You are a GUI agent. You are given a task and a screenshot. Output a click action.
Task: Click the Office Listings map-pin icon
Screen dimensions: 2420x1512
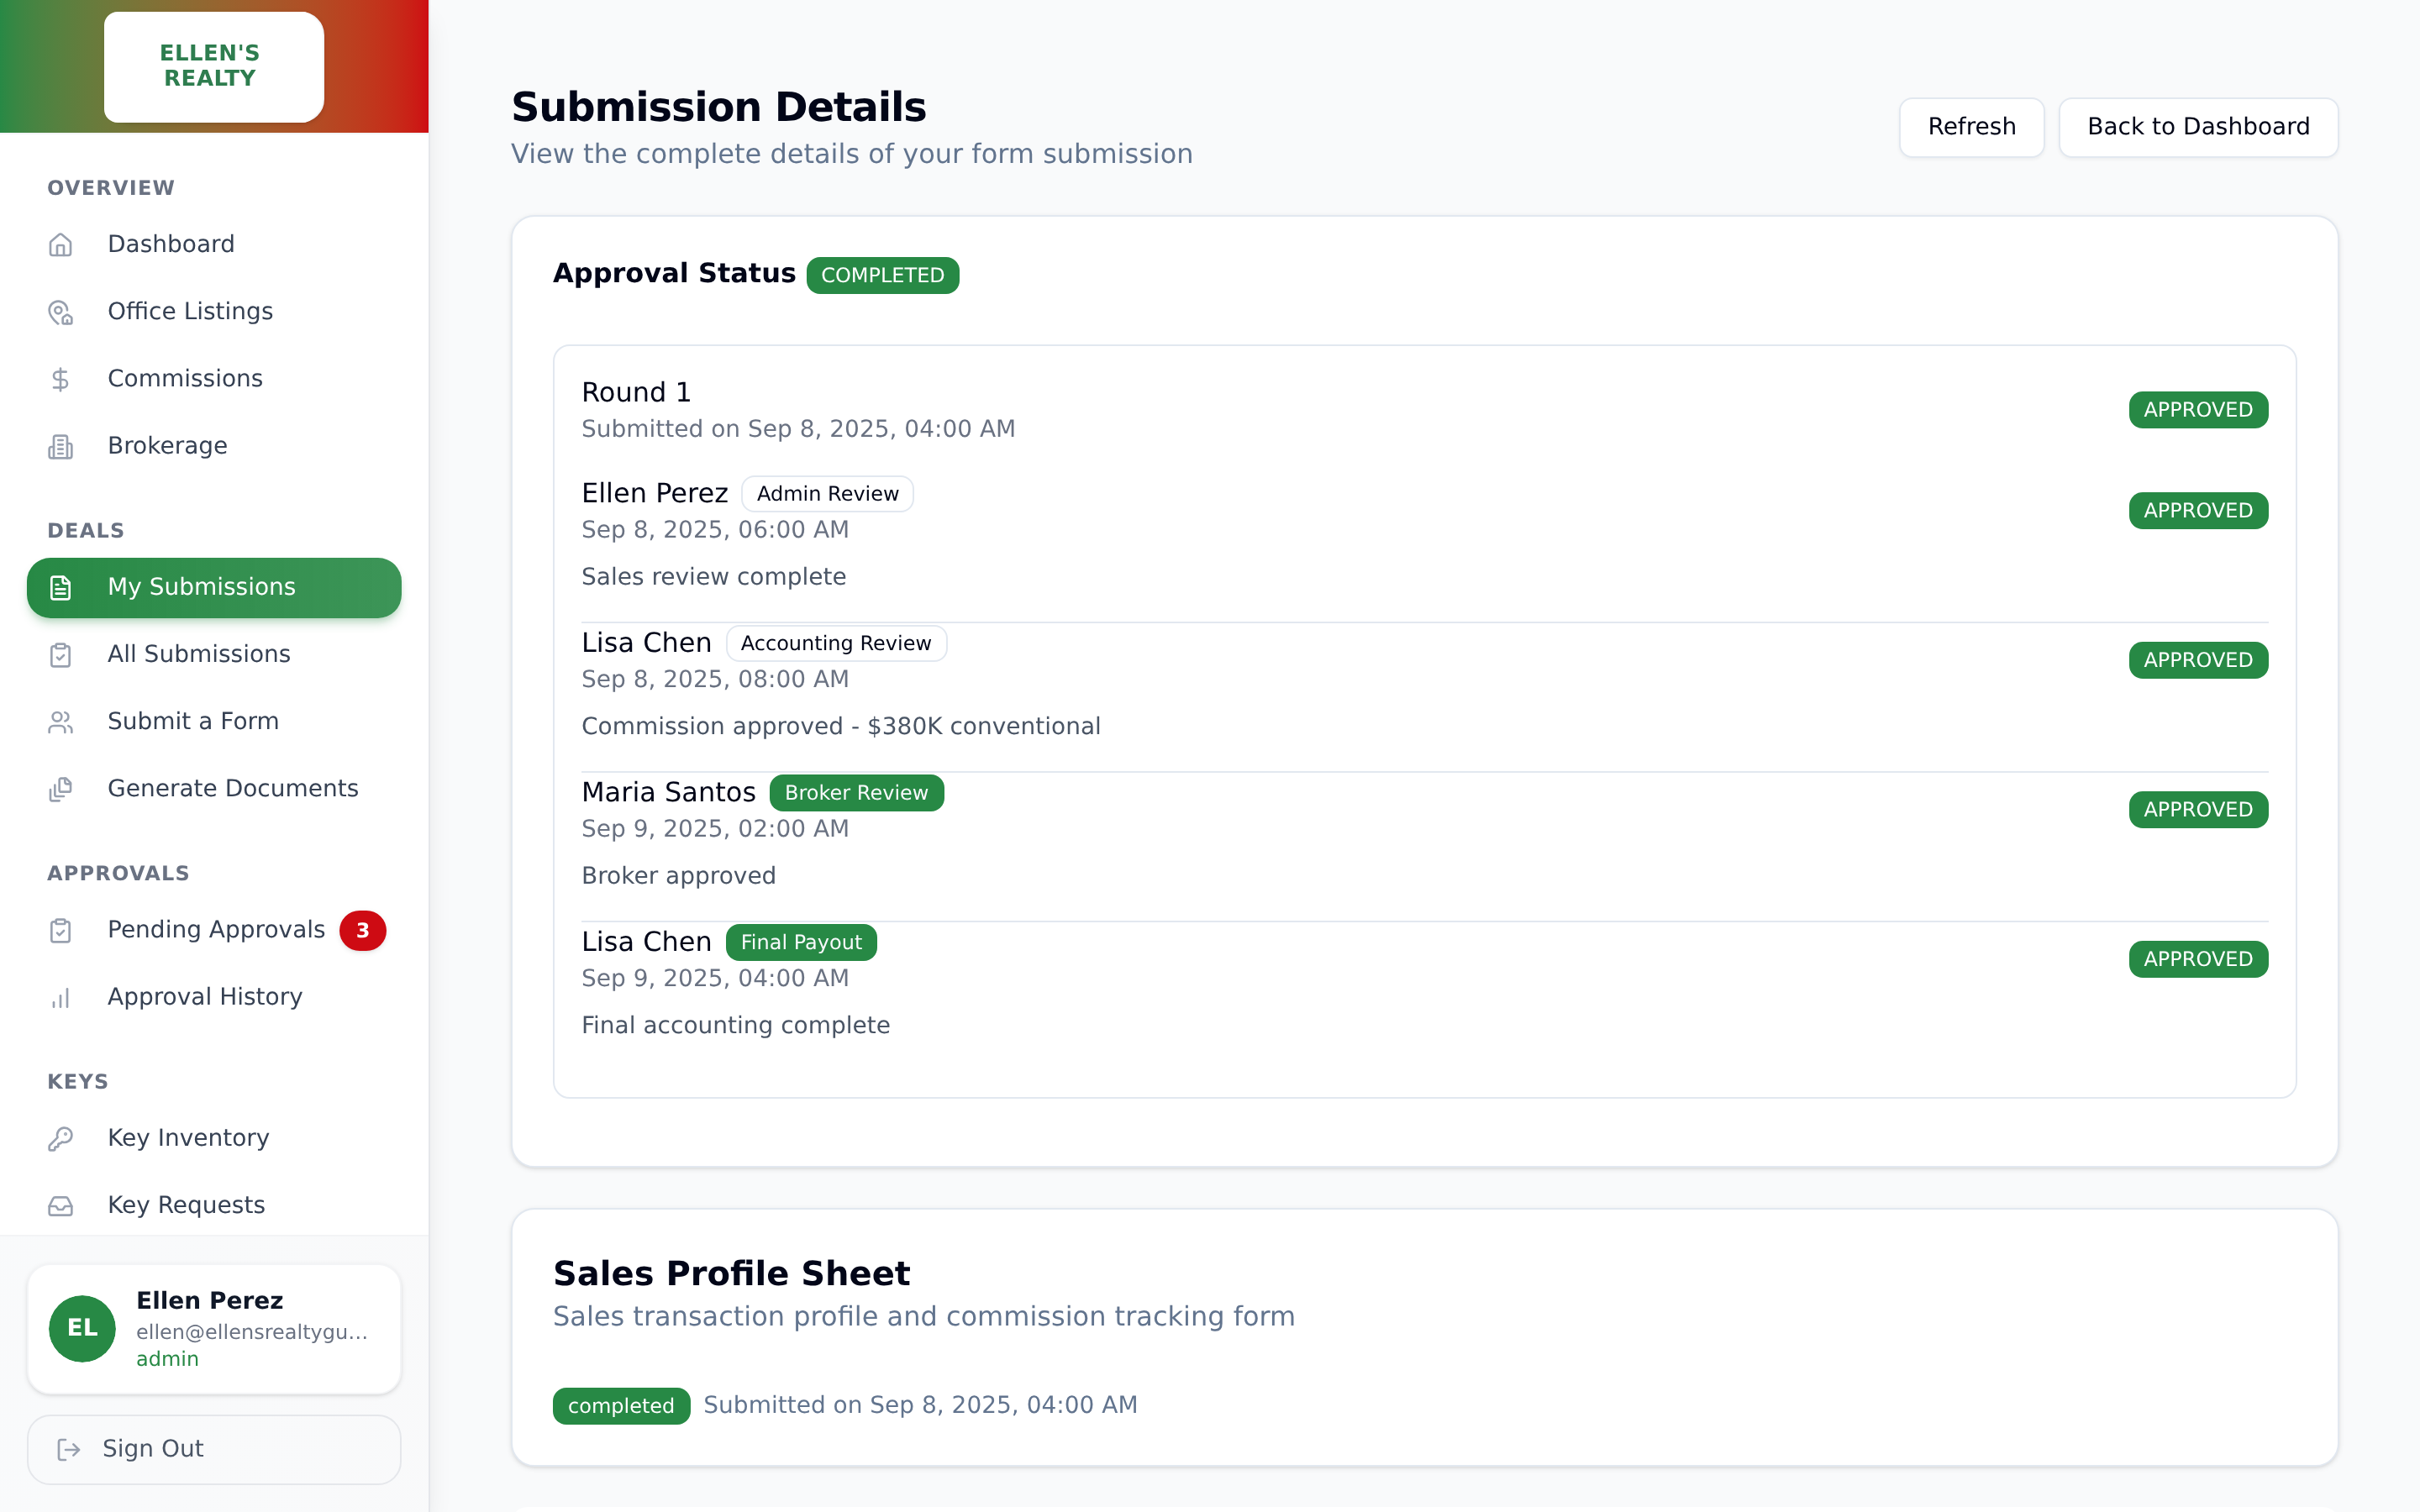click(61, 312)
